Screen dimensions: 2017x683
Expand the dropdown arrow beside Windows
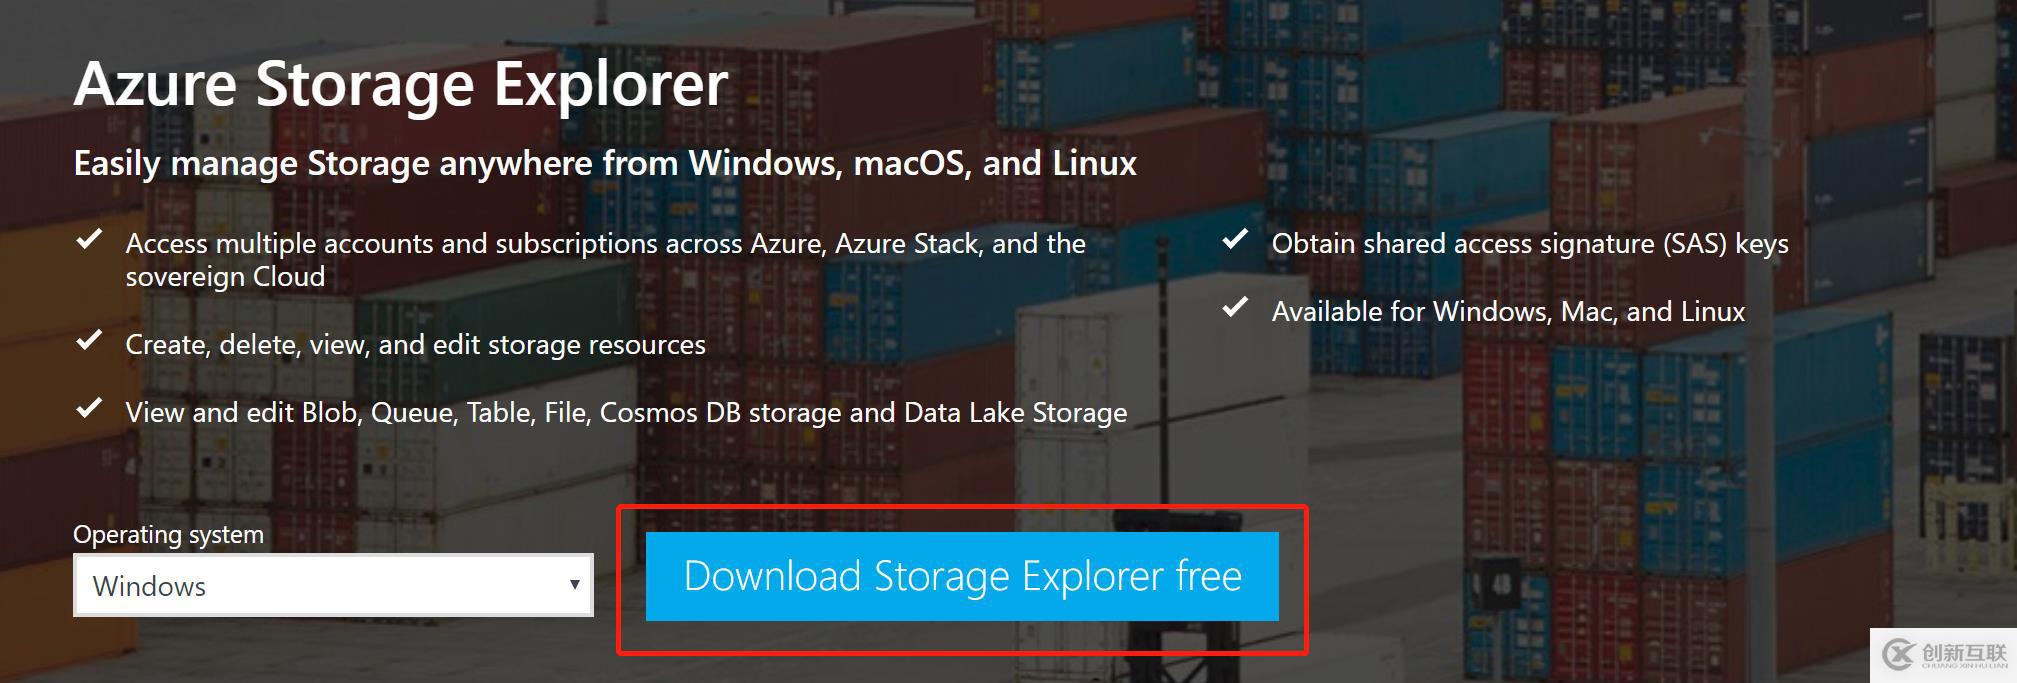574,585
